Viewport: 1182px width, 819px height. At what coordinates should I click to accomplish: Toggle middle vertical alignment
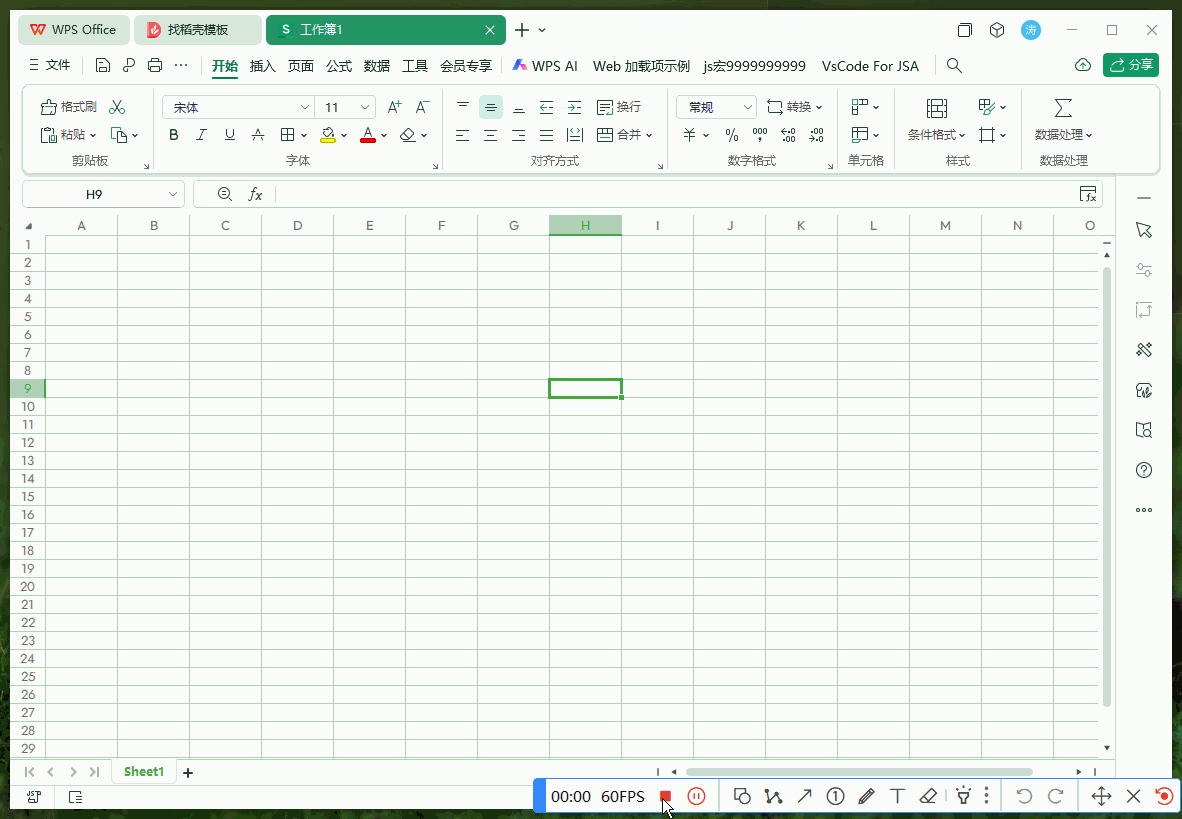coord(491,107)
